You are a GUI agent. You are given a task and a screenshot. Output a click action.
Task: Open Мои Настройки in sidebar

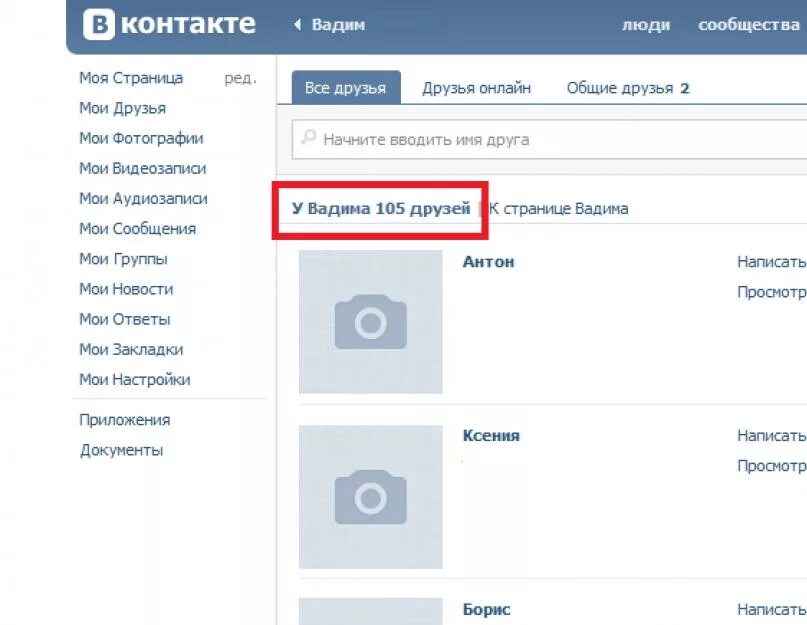135,379
